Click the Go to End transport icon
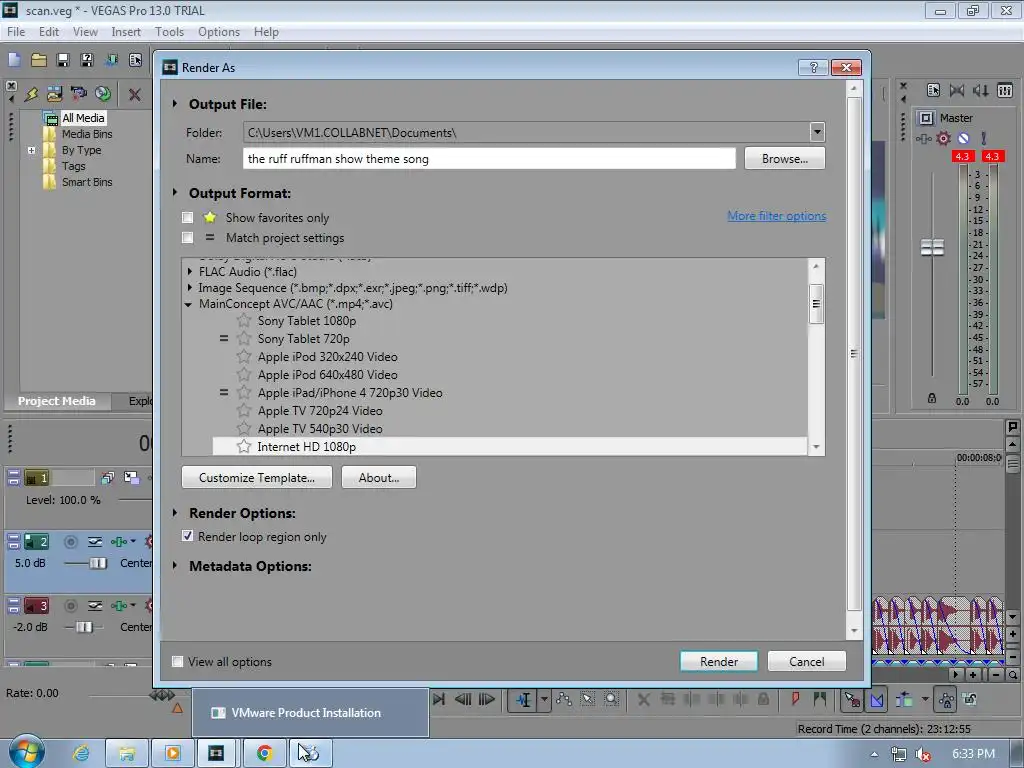The height and width of the screenshot is (768, 1024). (x=439, y=699)
